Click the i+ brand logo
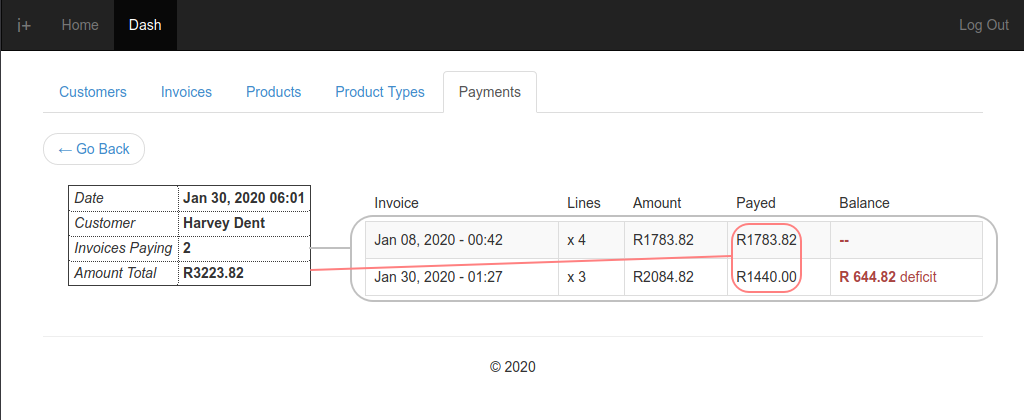Viewport: 1024px width, 420px height. (24, 25)
